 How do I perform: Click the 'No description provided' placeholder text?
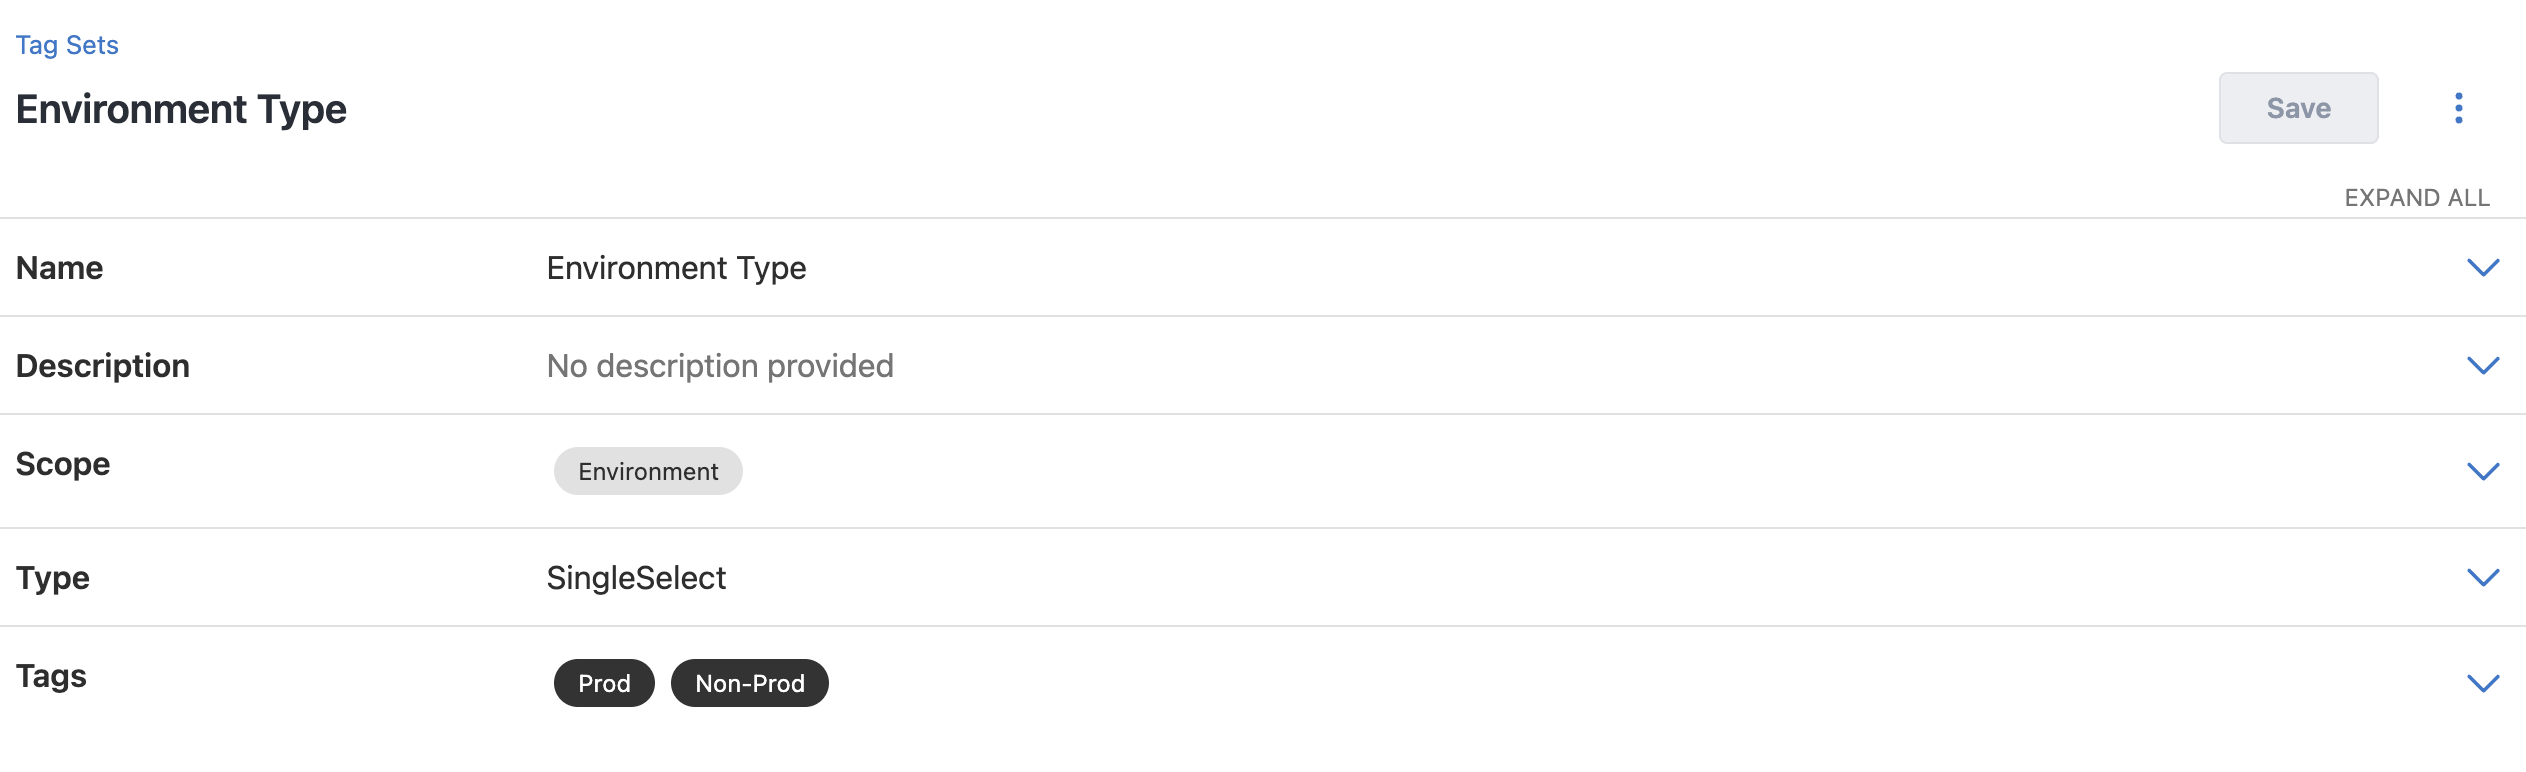720,366
